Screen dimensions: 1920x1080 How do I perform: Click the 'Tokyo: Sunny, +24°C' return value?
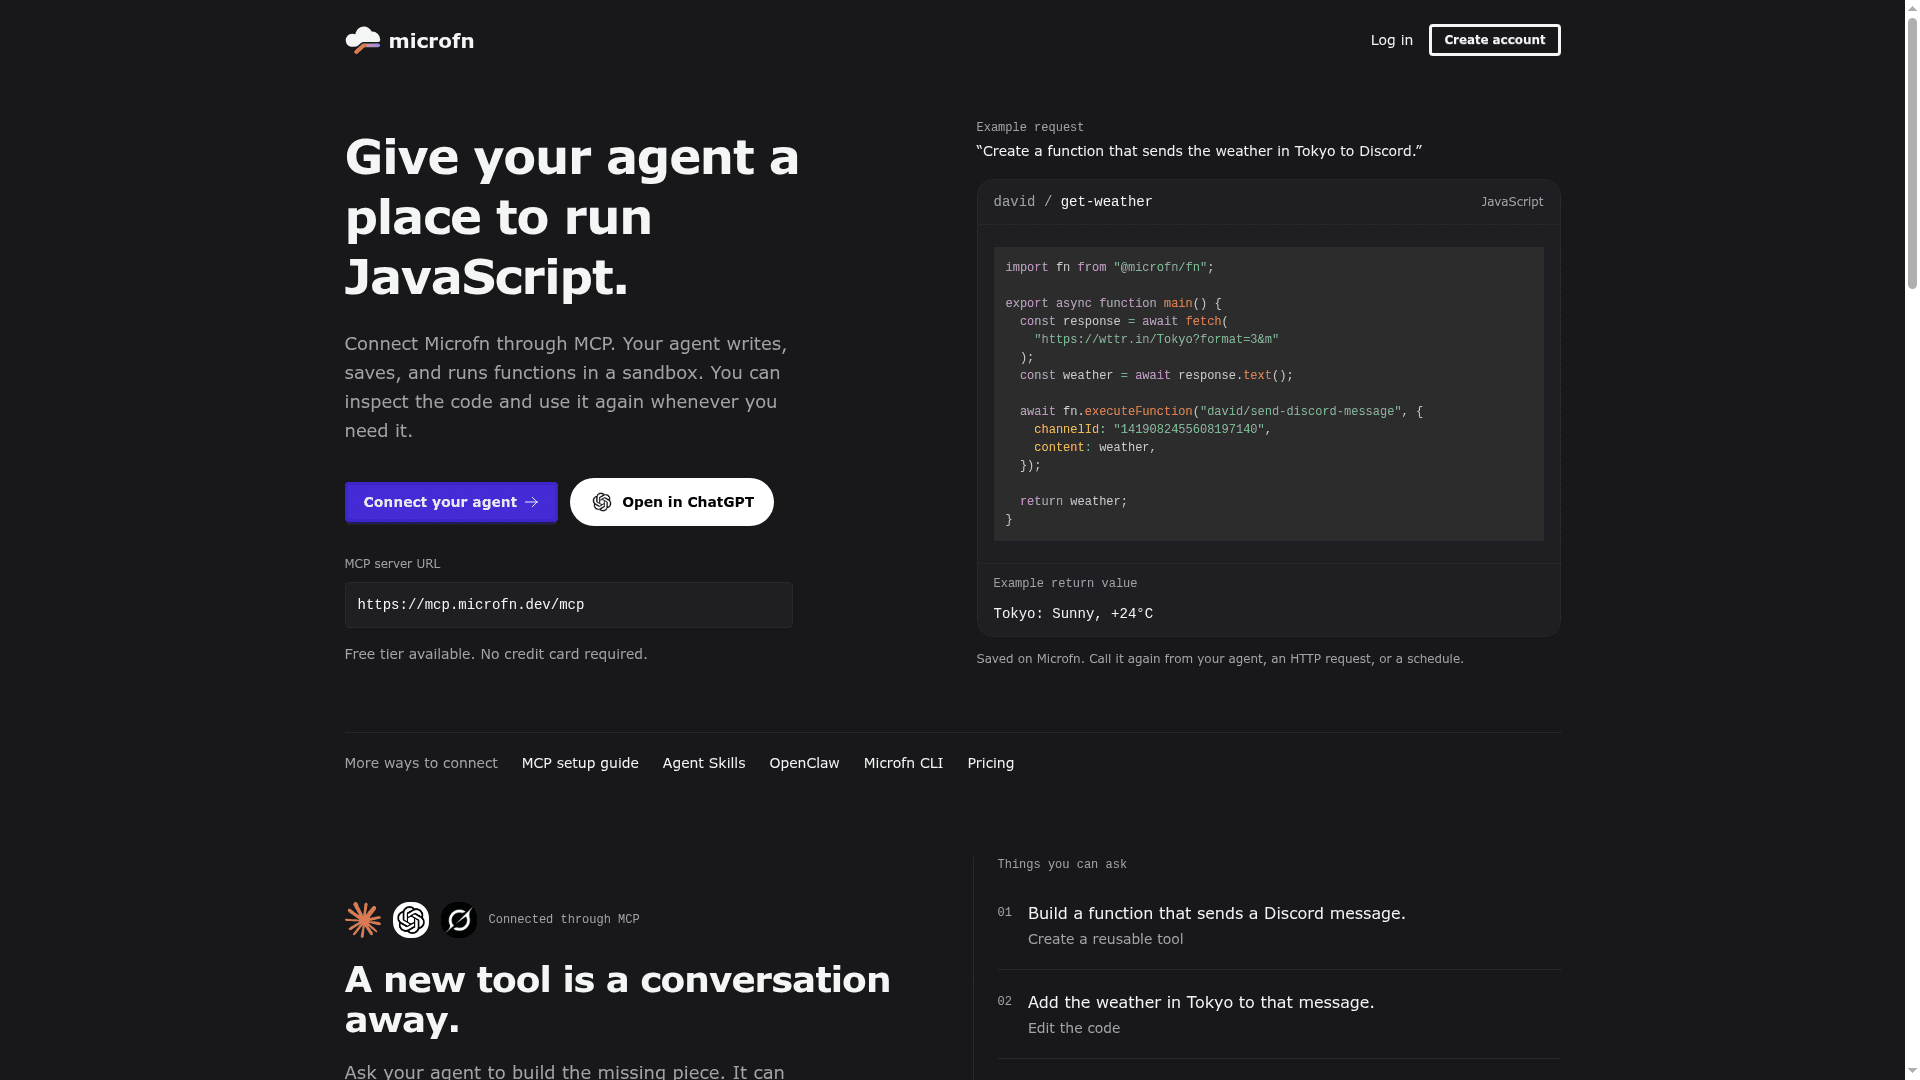click(x=1073, y=614)
